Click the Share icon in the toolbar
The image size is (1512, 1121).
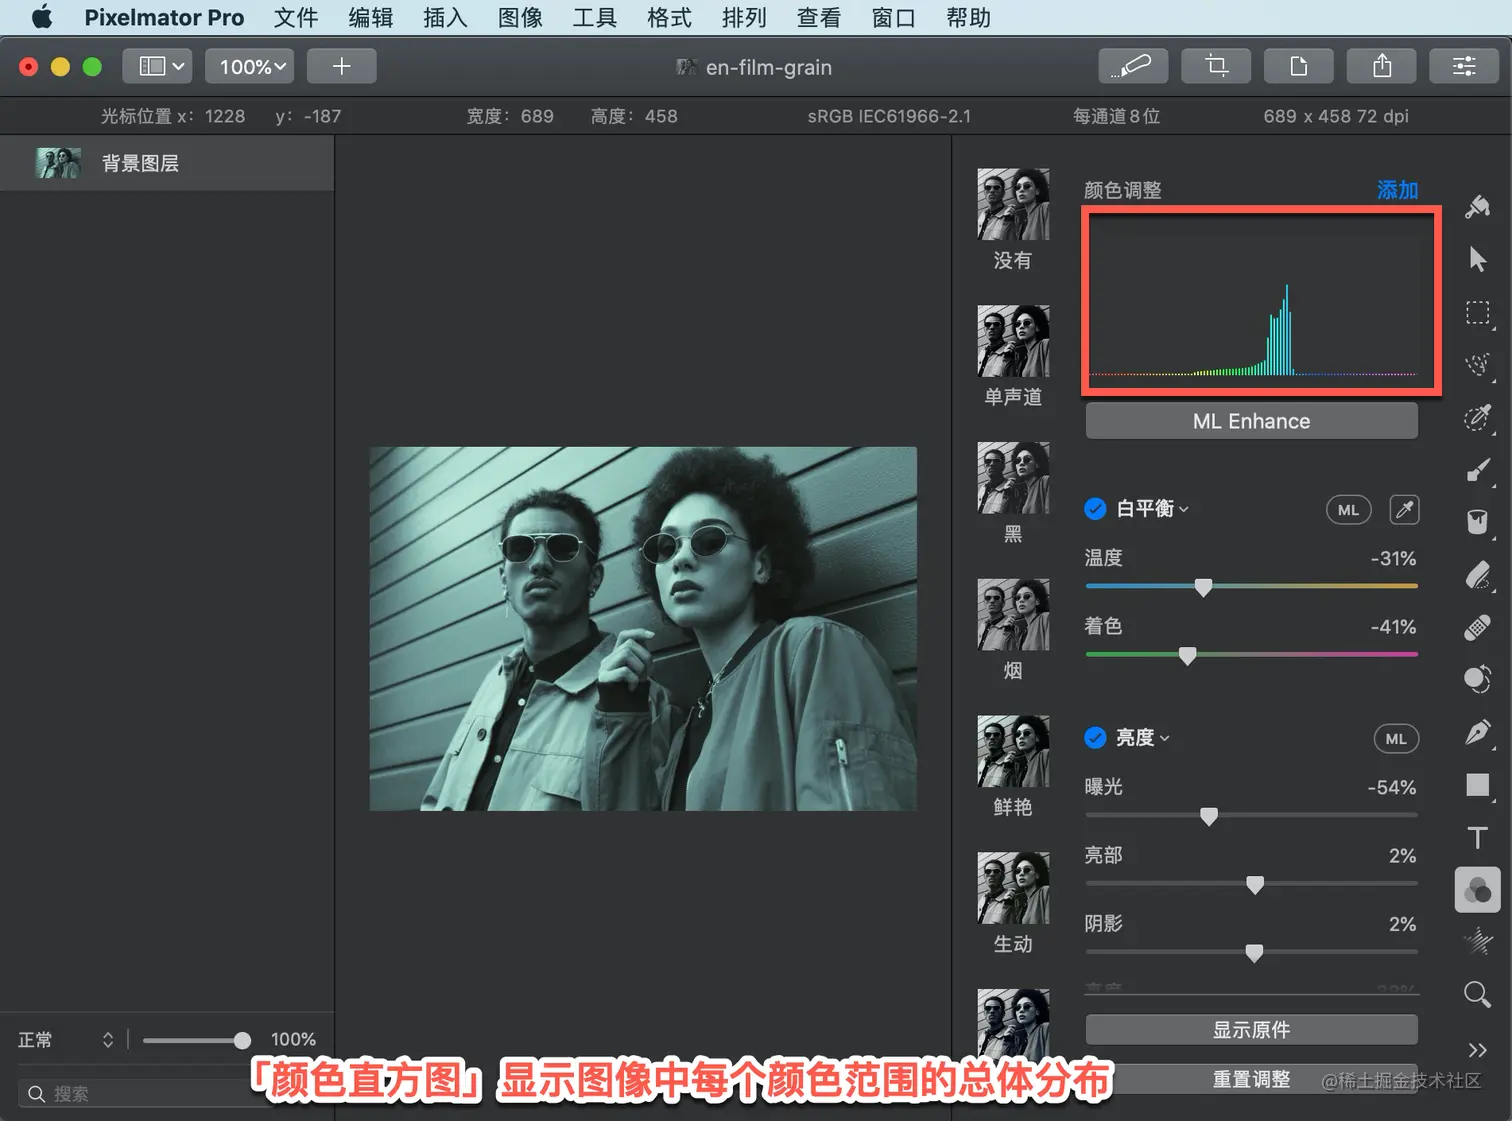tap(1382, 66)
